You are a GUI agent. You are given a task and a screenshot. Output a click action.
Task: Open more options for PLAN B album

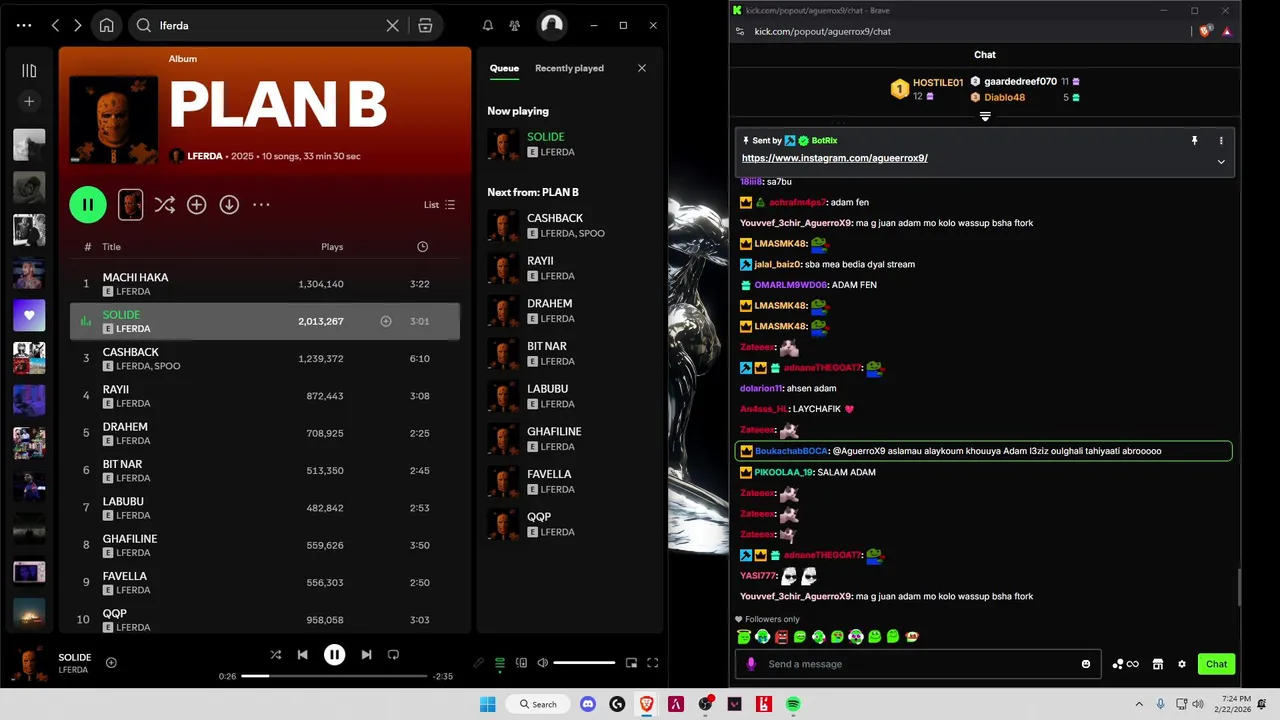point(261,205)
